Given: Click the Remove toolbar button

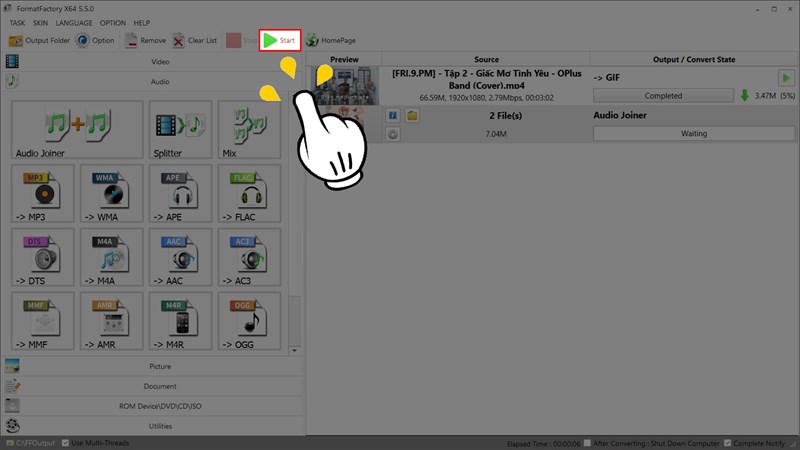Looking at the screenshot, I should 145,40.
